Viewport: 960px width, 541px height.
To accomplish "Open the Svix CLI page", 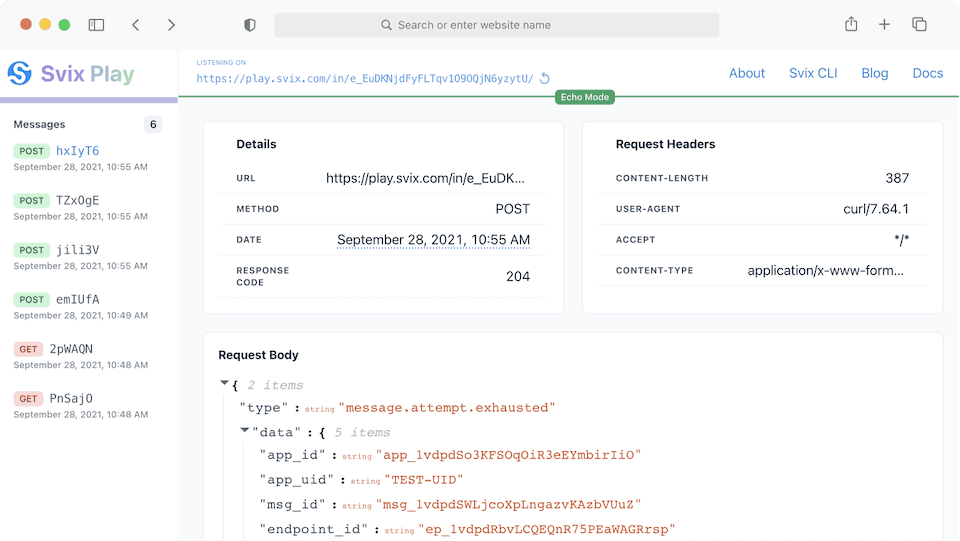I will click(x=813, y=73).
